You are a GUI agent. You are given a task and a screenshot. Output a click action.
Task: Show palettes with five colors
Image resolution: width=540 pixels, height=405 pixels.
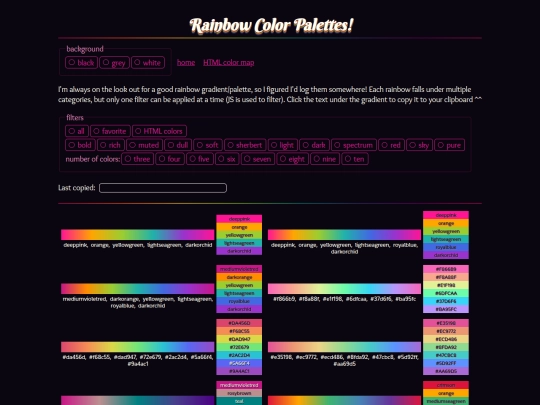coord(200,159)
